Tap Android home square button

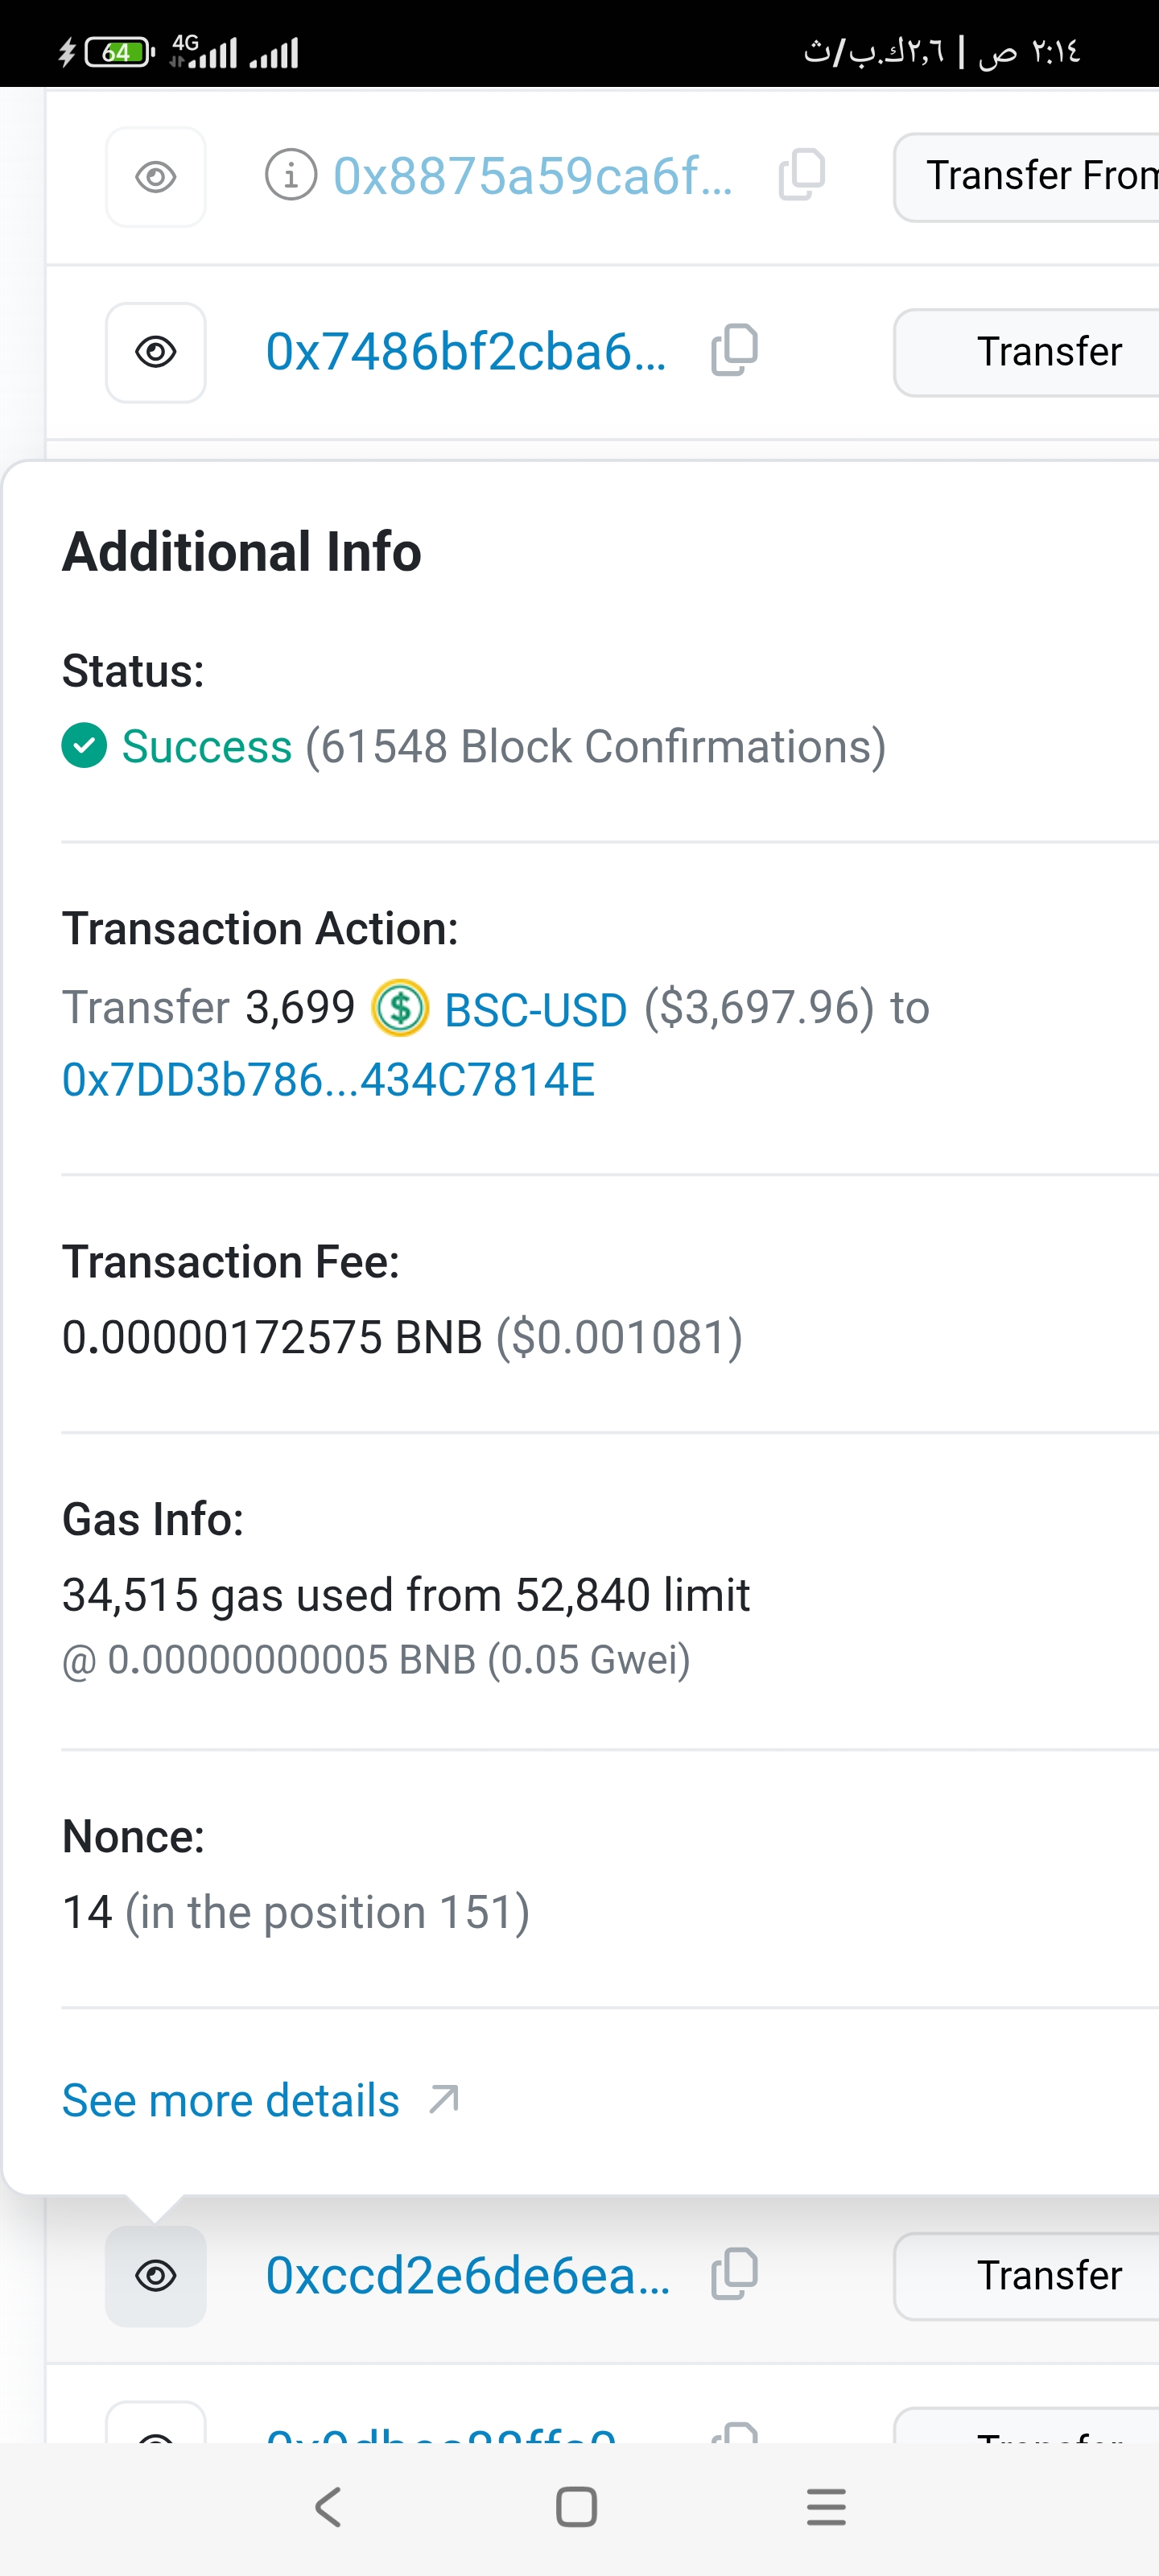576,2507
